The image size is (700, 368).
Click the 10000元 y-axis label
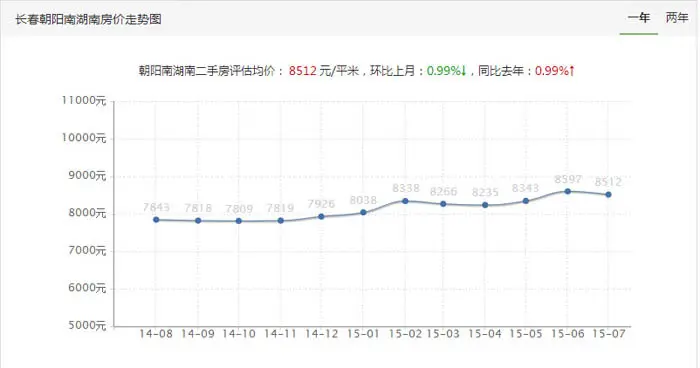84,138
